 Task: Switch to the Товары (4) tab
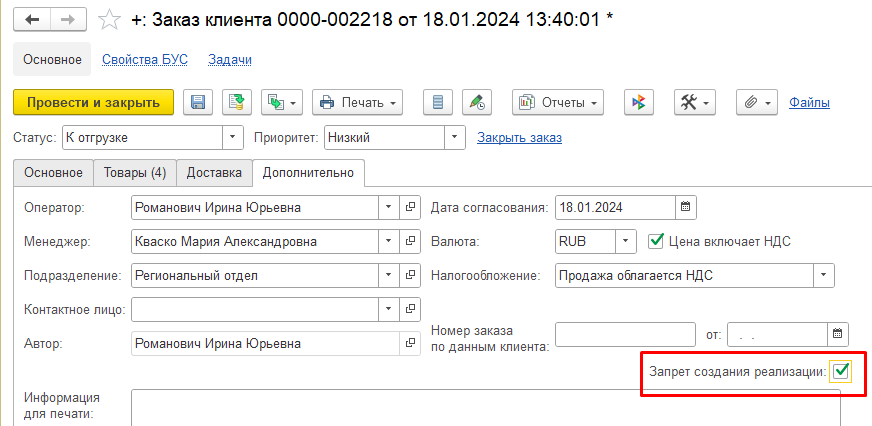point(135,173)
